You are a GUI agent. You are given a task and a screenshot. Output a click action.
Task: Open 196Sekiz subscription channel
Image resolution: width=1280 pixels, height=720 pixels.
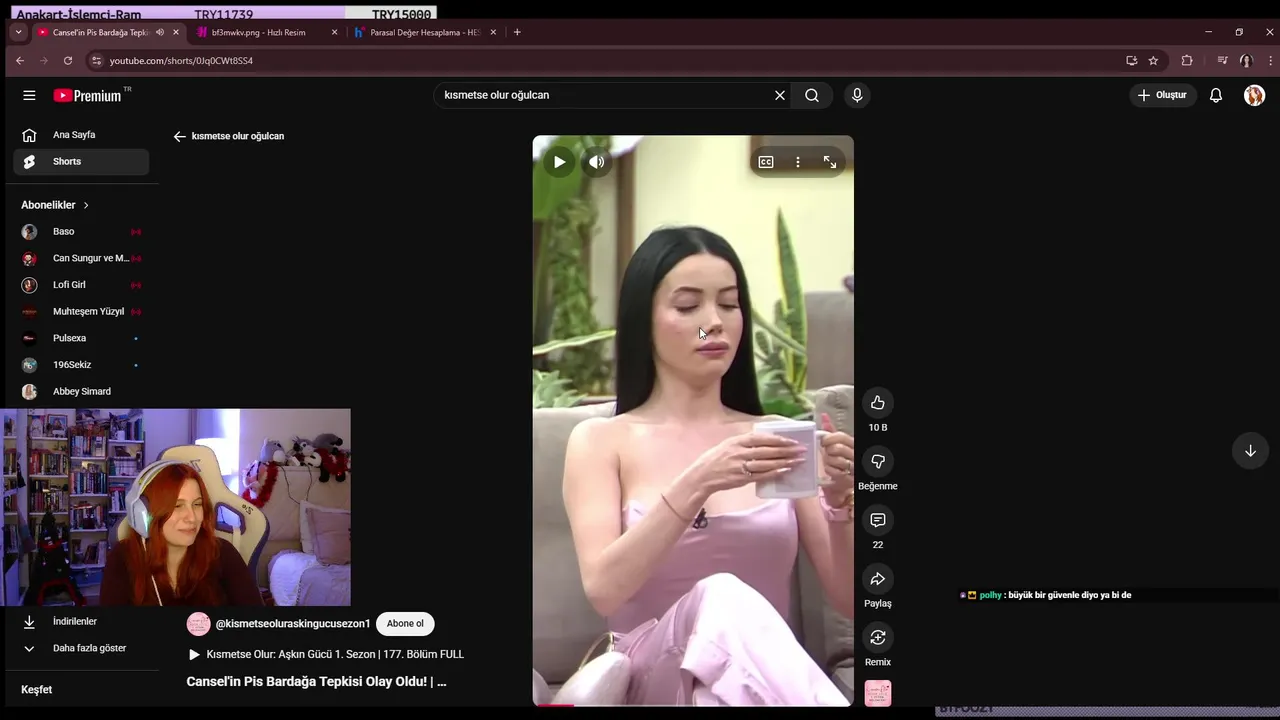point(81,365)
